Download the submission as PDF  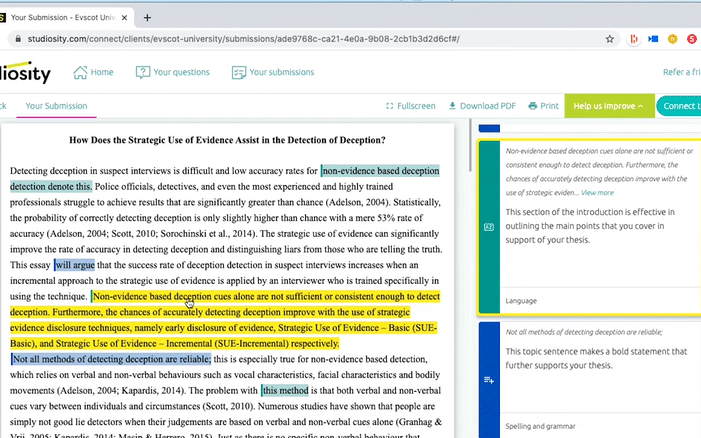482,106
